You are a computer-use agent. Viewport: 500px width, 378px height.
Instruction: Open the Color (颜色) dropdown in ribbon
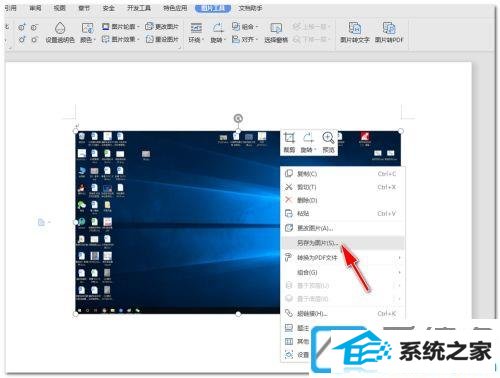pos(88,33)
